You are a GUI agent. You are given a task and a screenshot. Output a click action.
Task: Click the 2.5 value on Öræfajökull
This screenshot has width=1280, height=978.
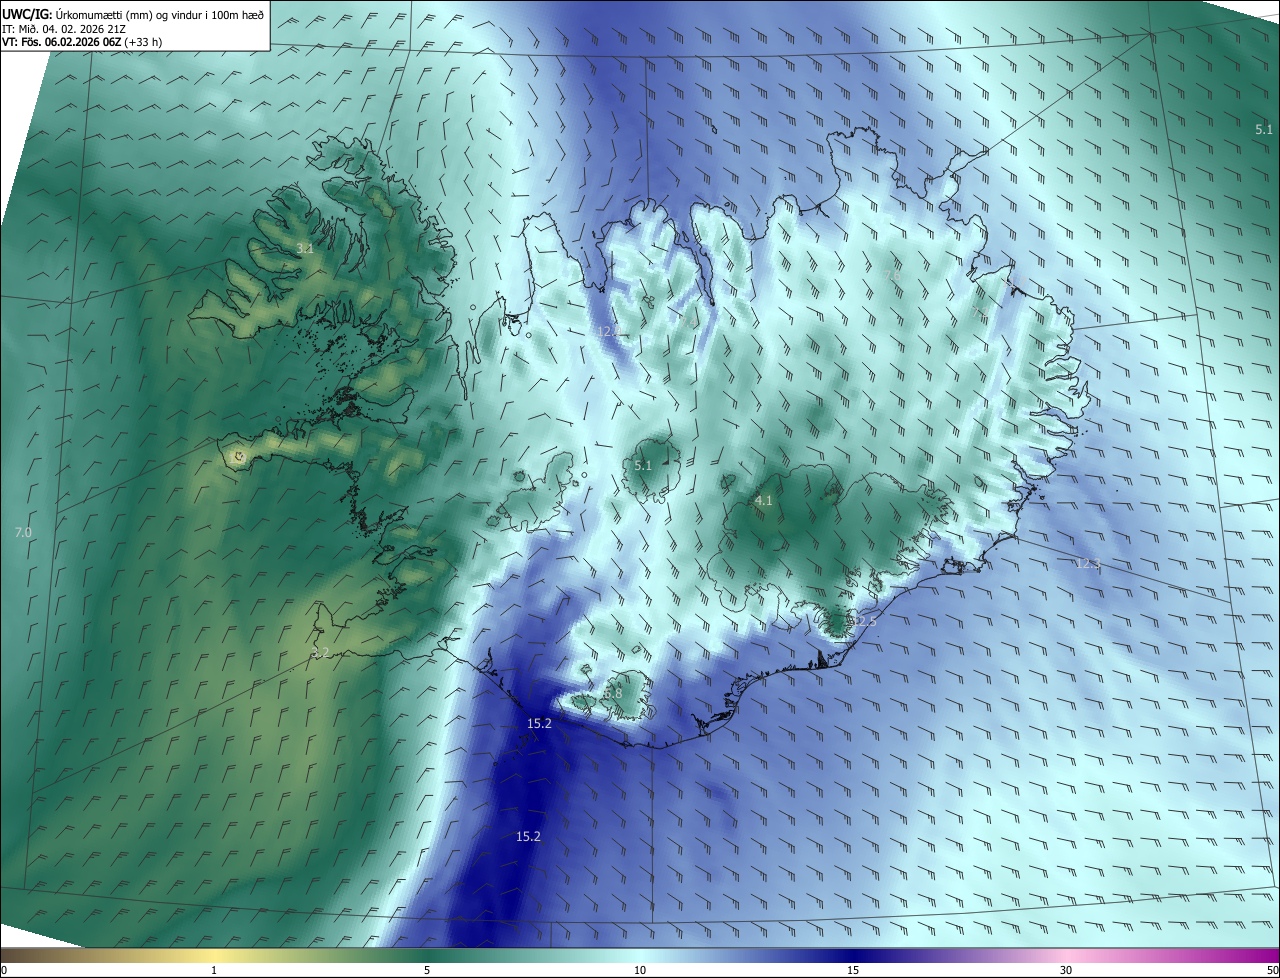[866, 622]
